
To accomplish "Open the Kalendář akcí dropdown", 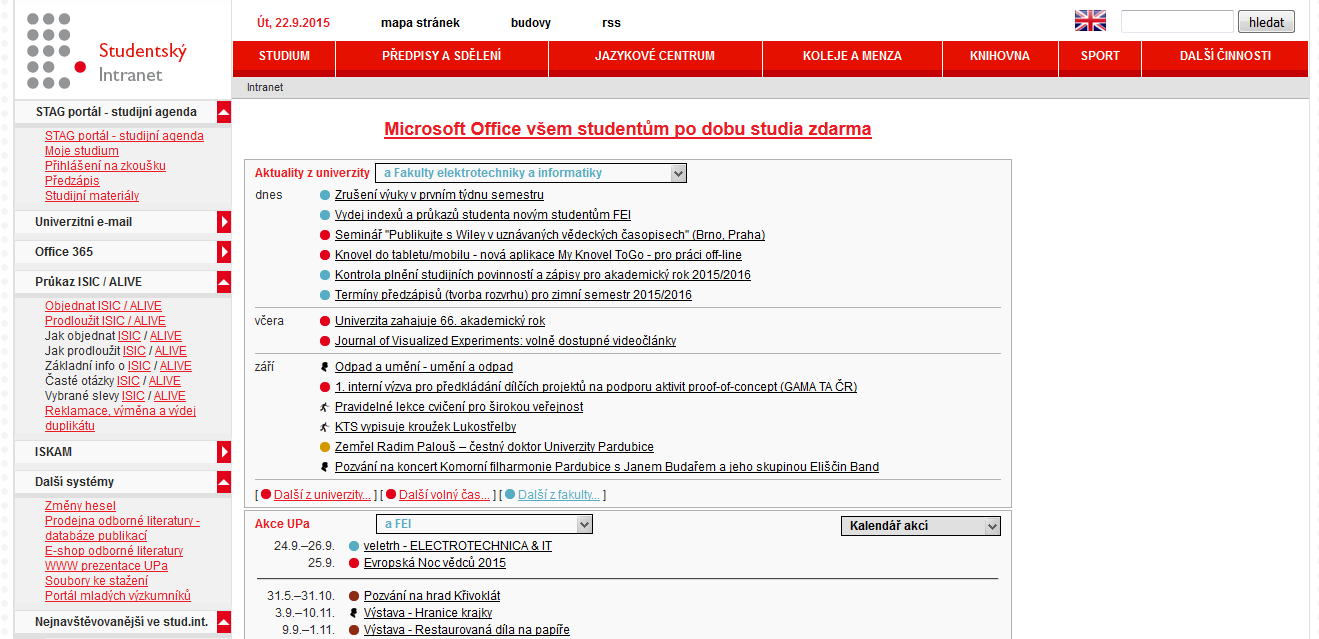I will tap(920, 526).
